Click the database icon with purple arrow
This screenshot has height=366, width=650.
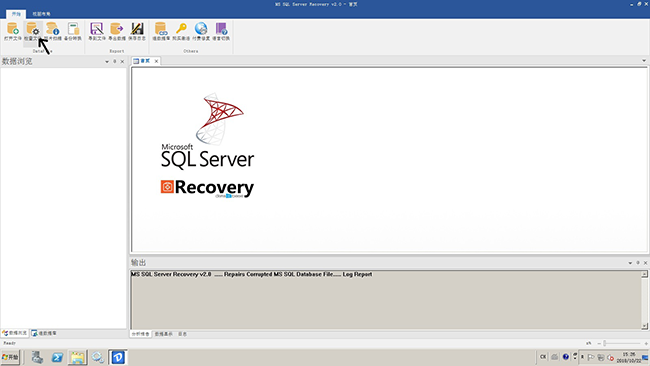[x=116, y=29]
